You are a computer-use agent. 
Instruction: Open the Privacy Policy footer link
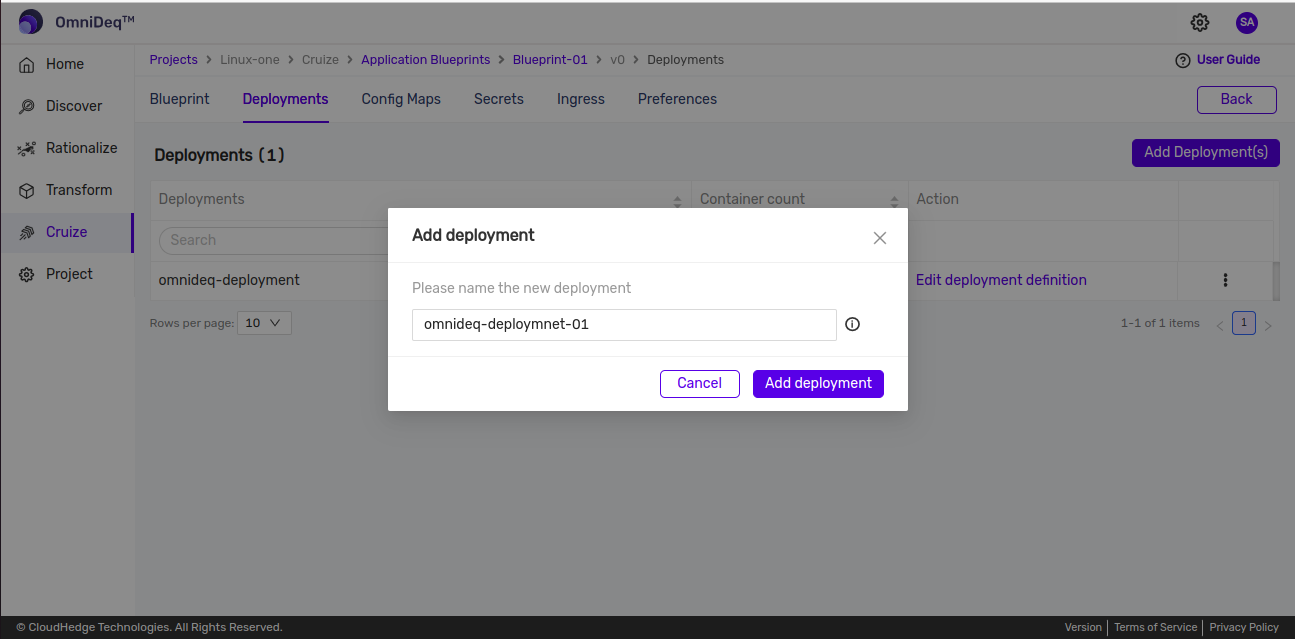coord(1244,627)
